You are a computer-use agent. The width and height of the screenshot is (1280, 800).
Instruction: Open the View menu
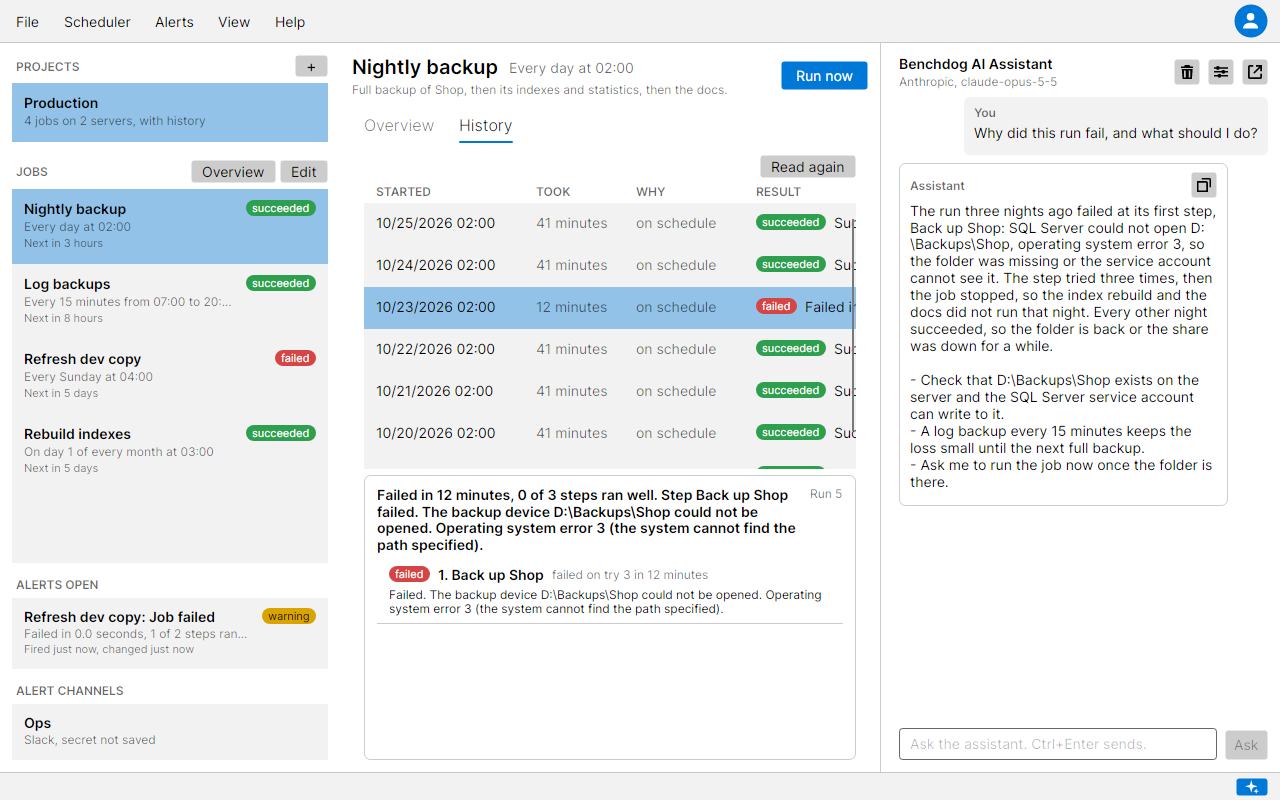click(x=234, y=22)
